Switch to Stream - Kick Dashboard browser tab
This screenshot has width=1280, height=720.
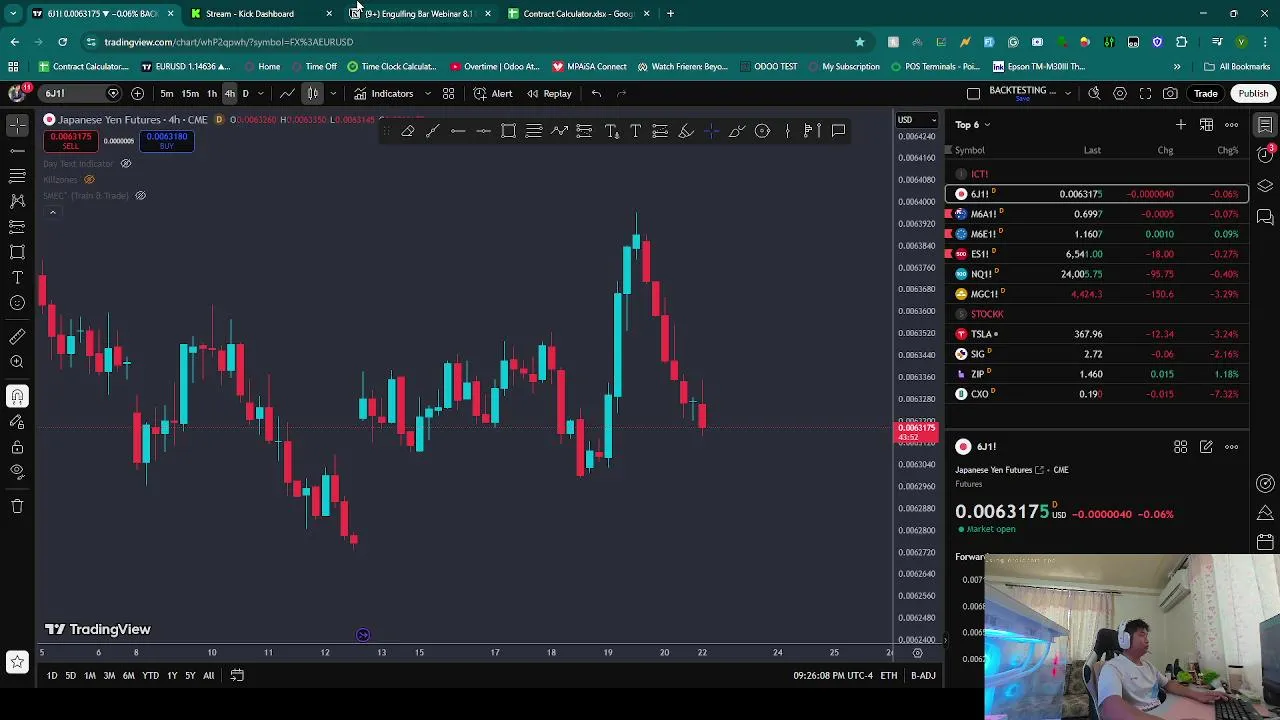[262, 13]
